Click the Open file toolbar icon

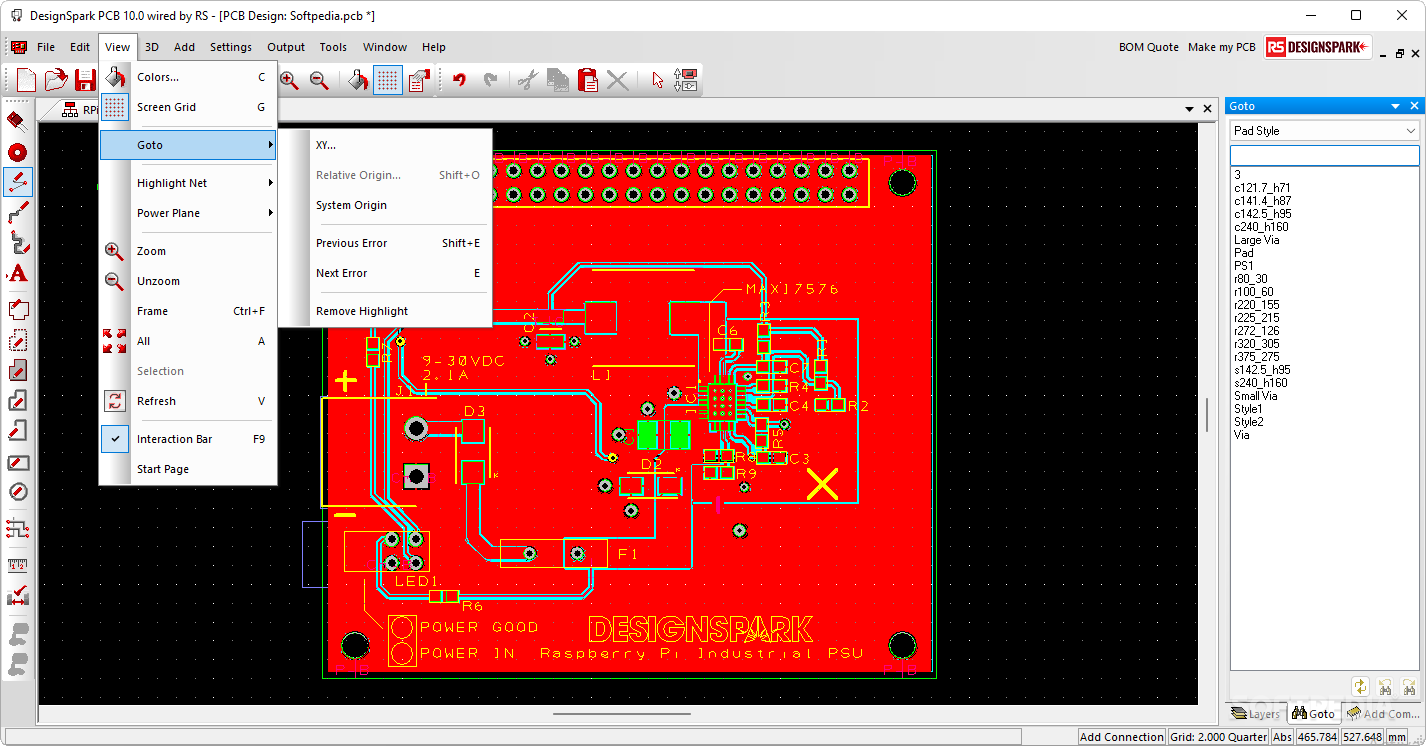tap(56, 80)
